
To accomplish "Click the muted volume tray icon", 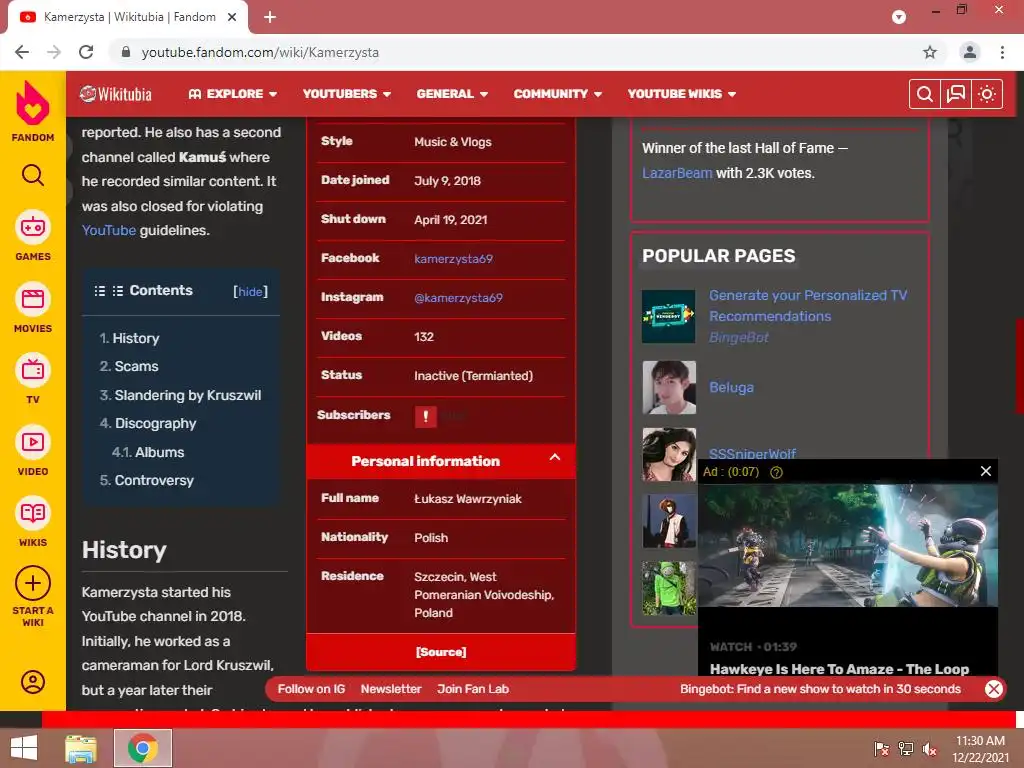I will coord(929,748).
